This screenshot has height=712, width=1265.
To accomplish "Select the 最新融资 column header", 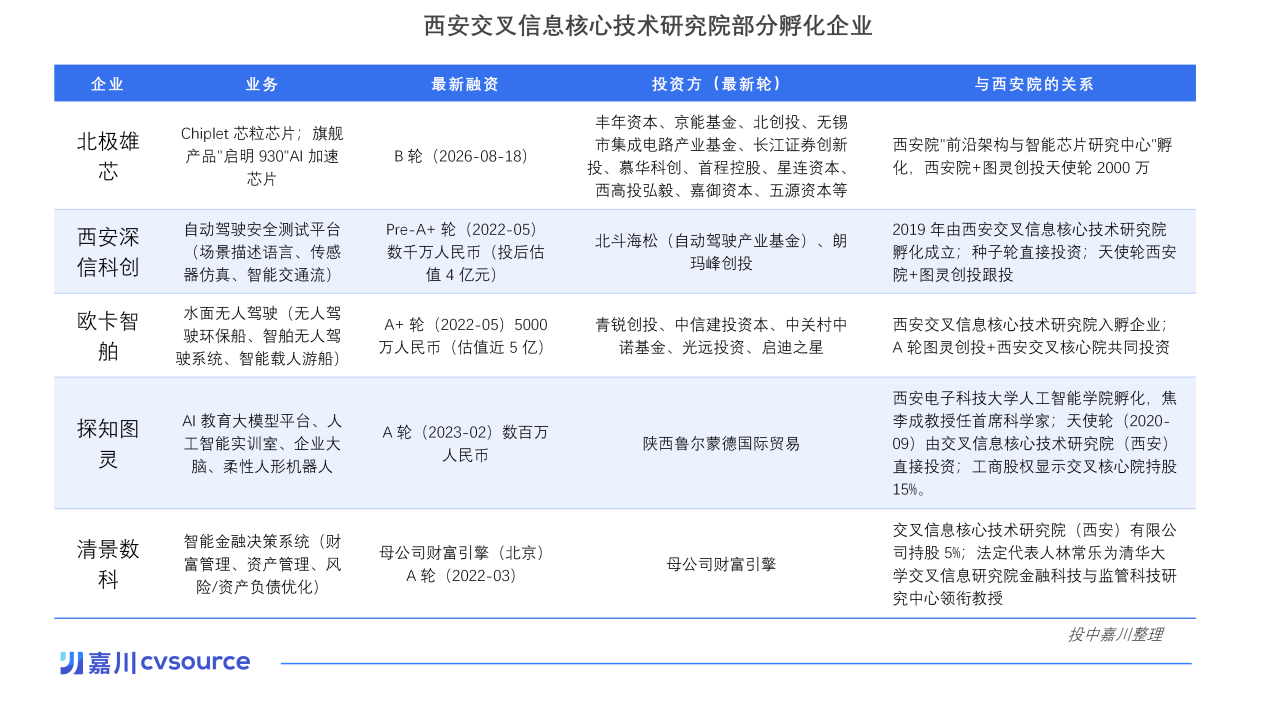I will (465, 84).
